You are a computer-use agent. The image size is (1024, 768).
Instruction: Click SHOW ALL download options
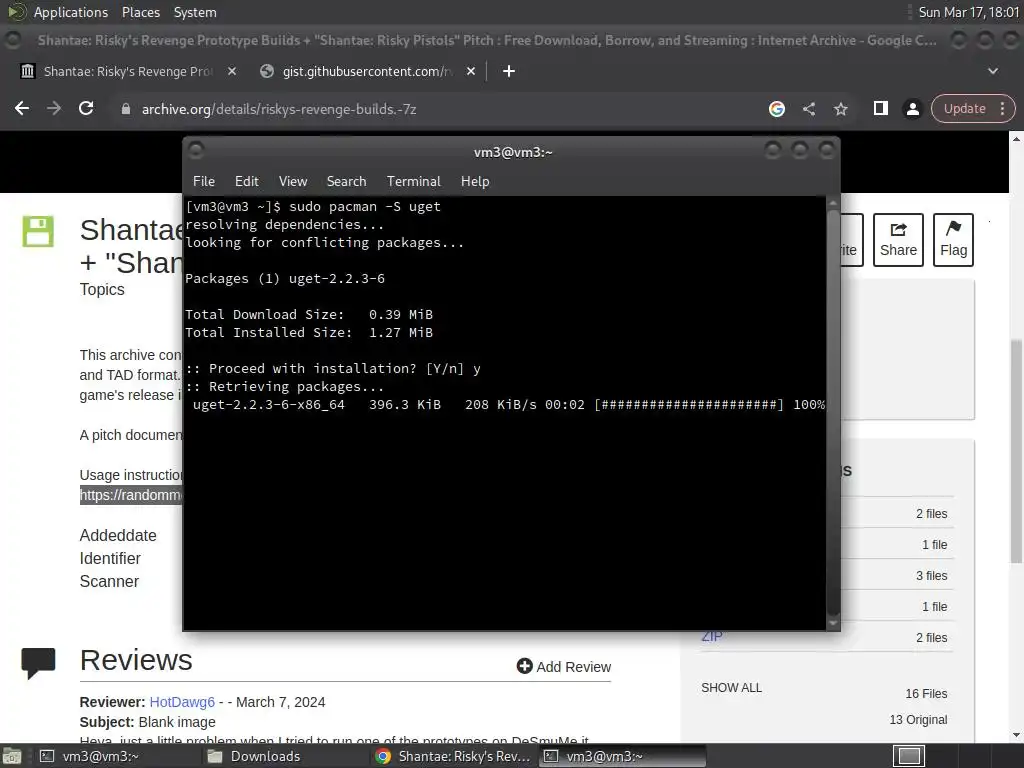tap(731, 688)
